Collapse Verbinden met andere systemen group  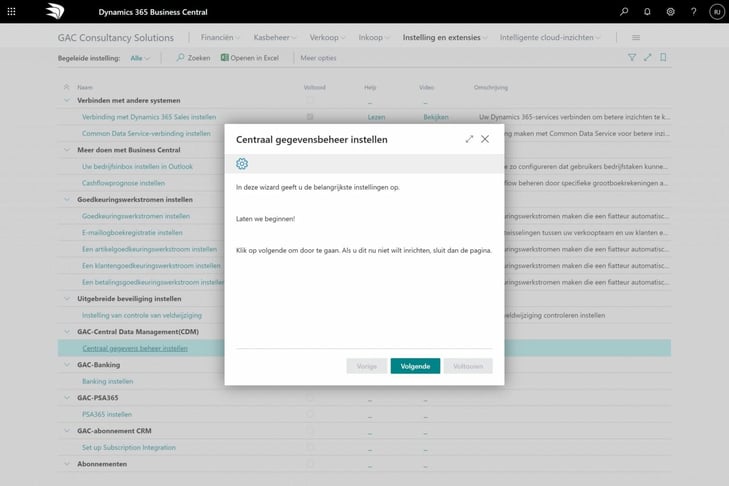click(66, 100)
